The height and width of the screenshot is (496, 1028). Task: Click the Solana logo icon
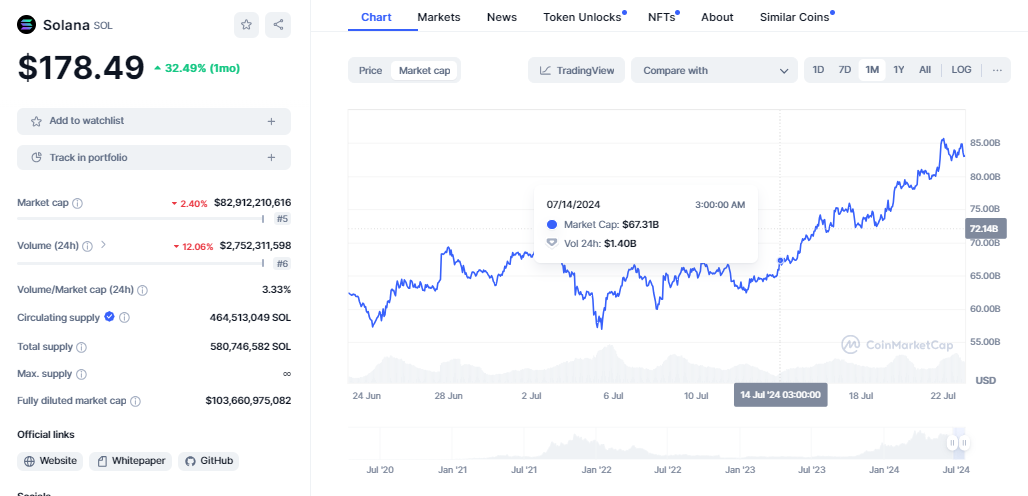(27, 25)
